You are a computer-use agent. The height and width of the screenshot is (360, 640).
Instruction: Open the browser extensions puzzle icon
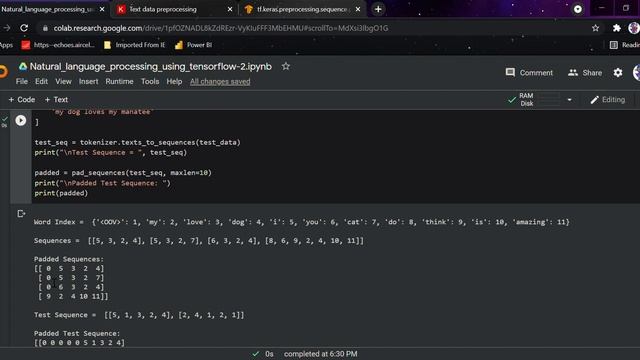pos(616,28)
